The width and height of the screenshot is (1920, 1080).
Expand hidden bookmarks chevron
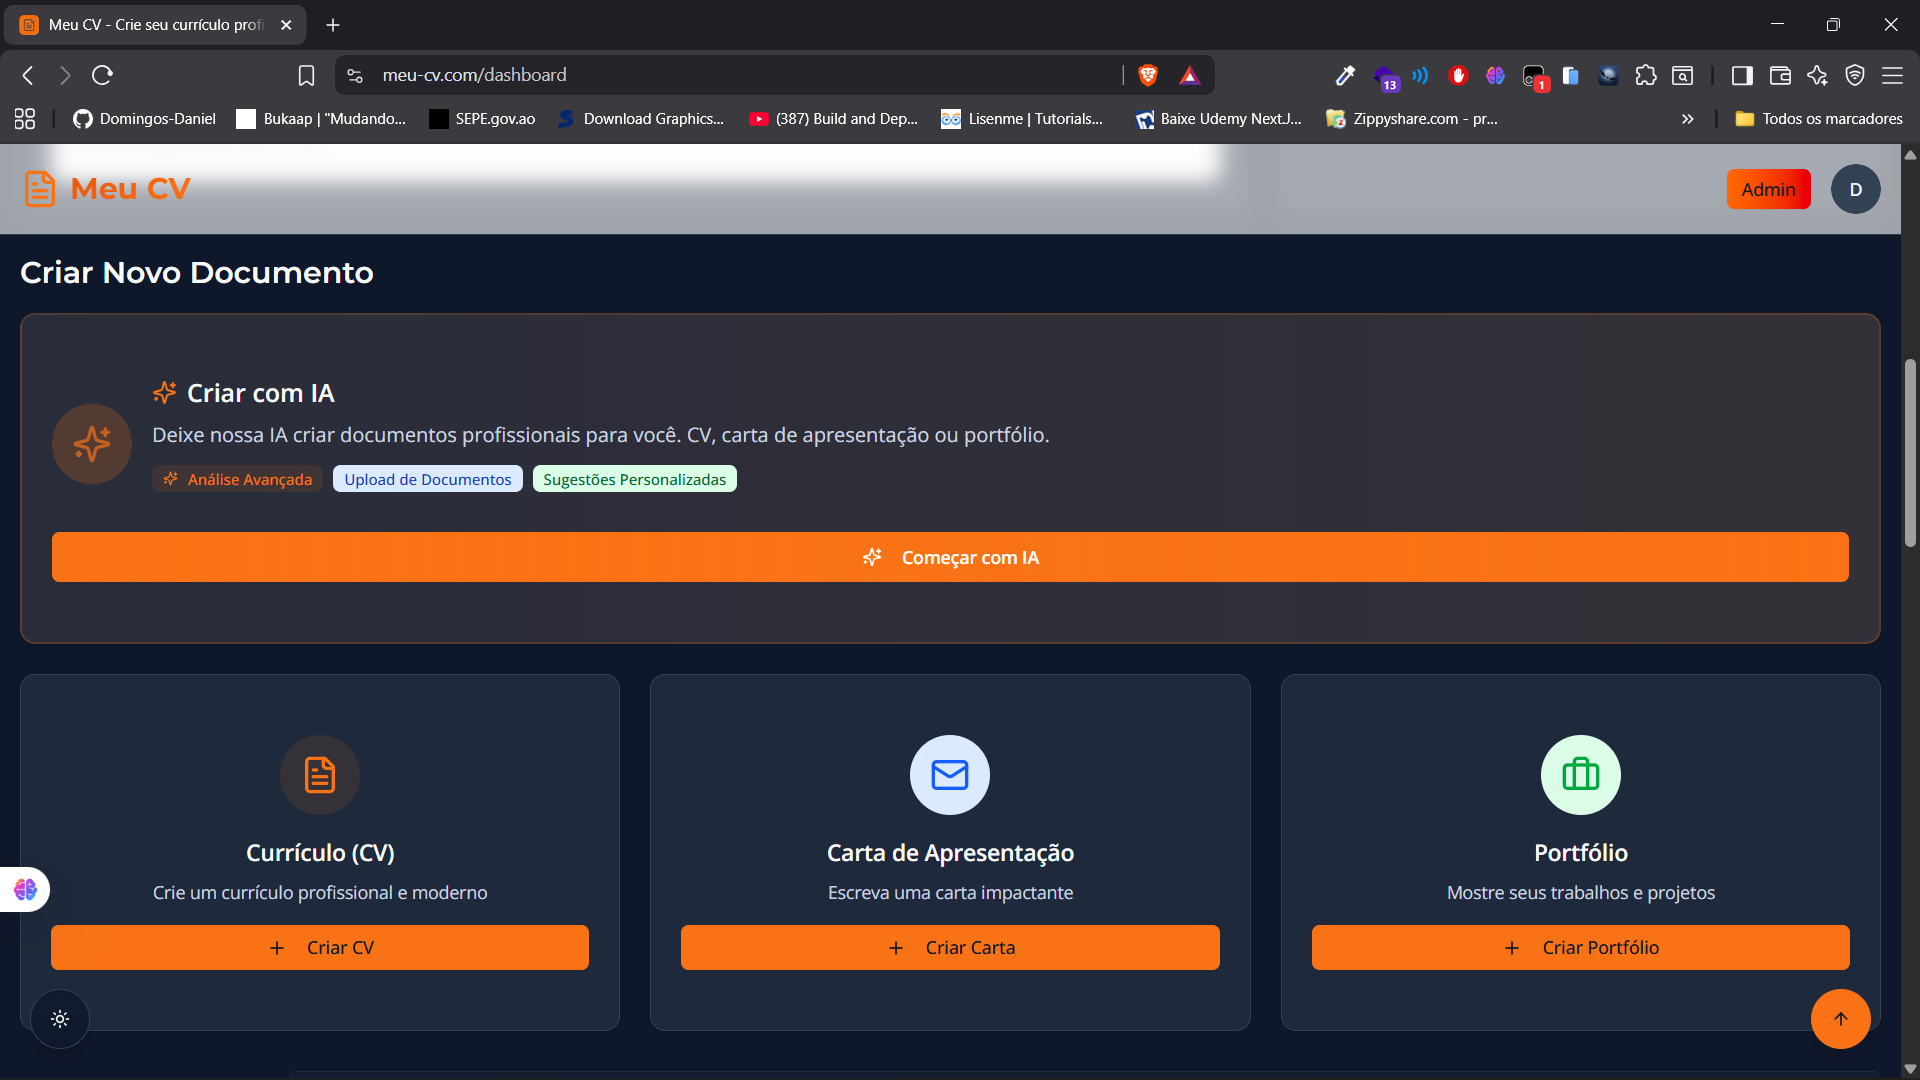[1687, 119]
